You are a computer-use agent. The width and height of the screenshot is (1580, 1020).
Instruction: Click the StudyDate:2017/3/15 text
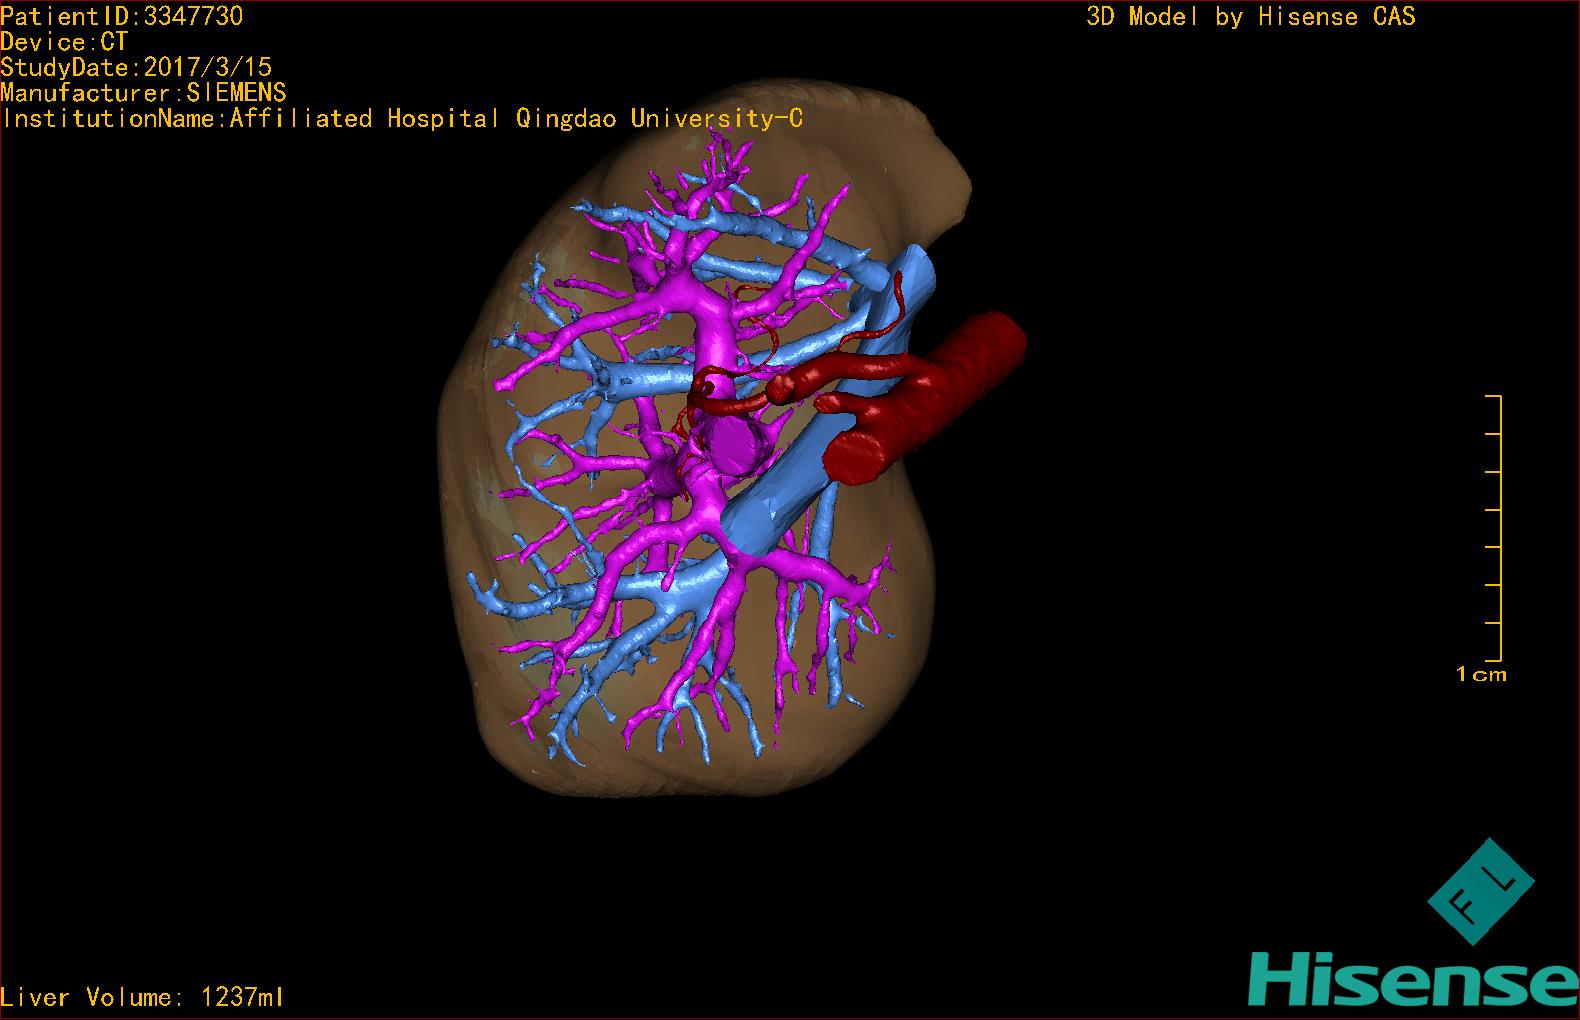(x=136, y=67)
